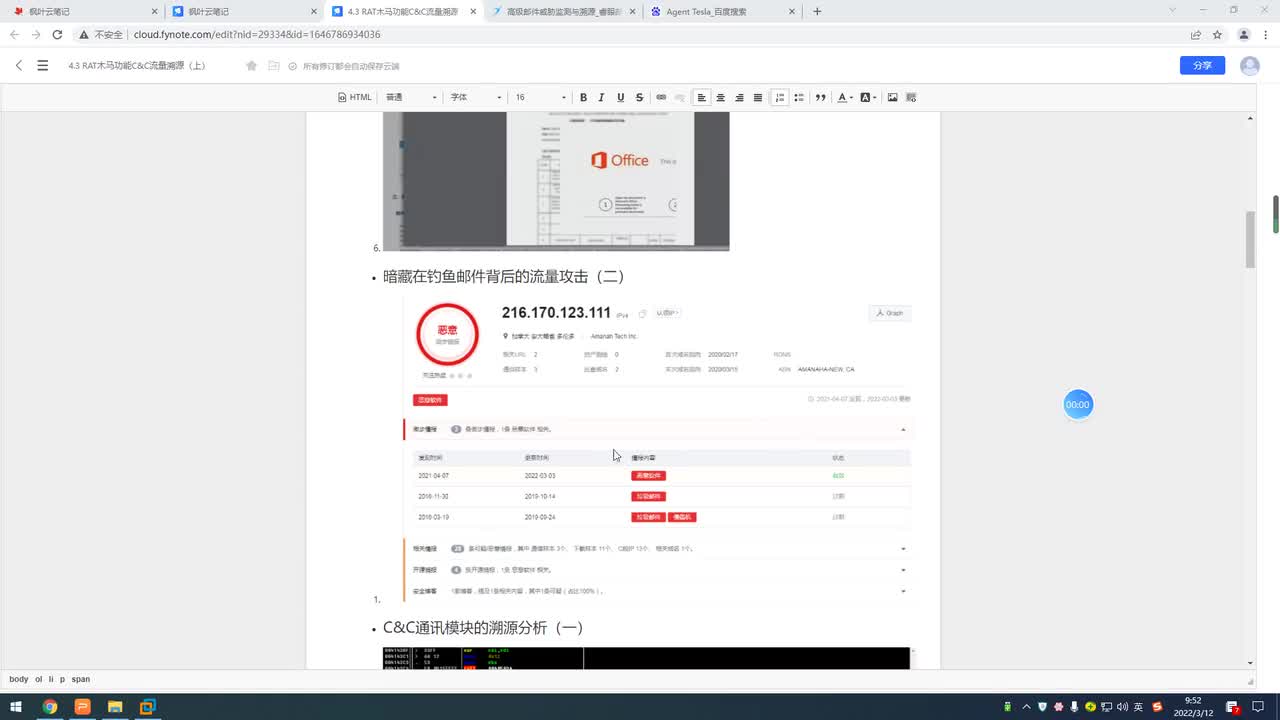The height and width of the screenshot is (720, 1280).
Task: Click the address bar URL
Action: coord(257,34)
